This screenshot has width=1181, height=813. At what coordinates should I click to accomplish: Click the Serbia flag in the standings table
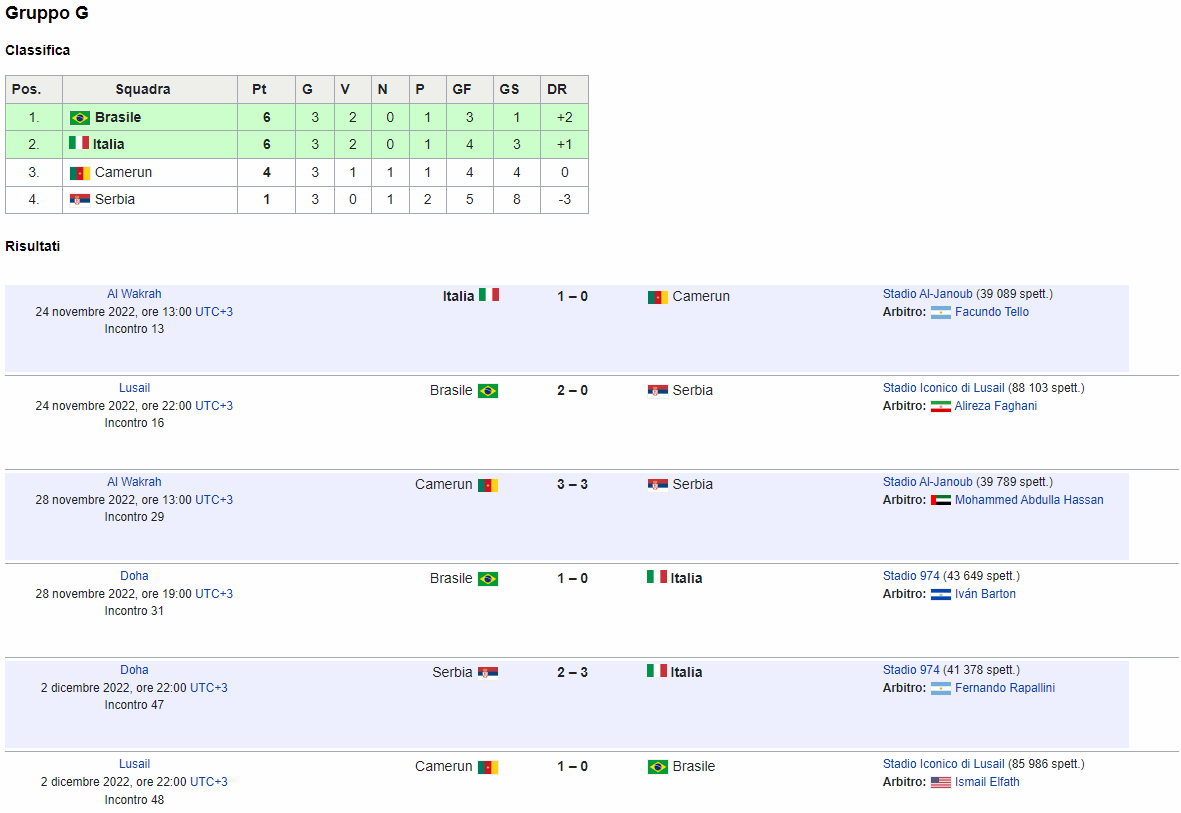tap(80, 200)
